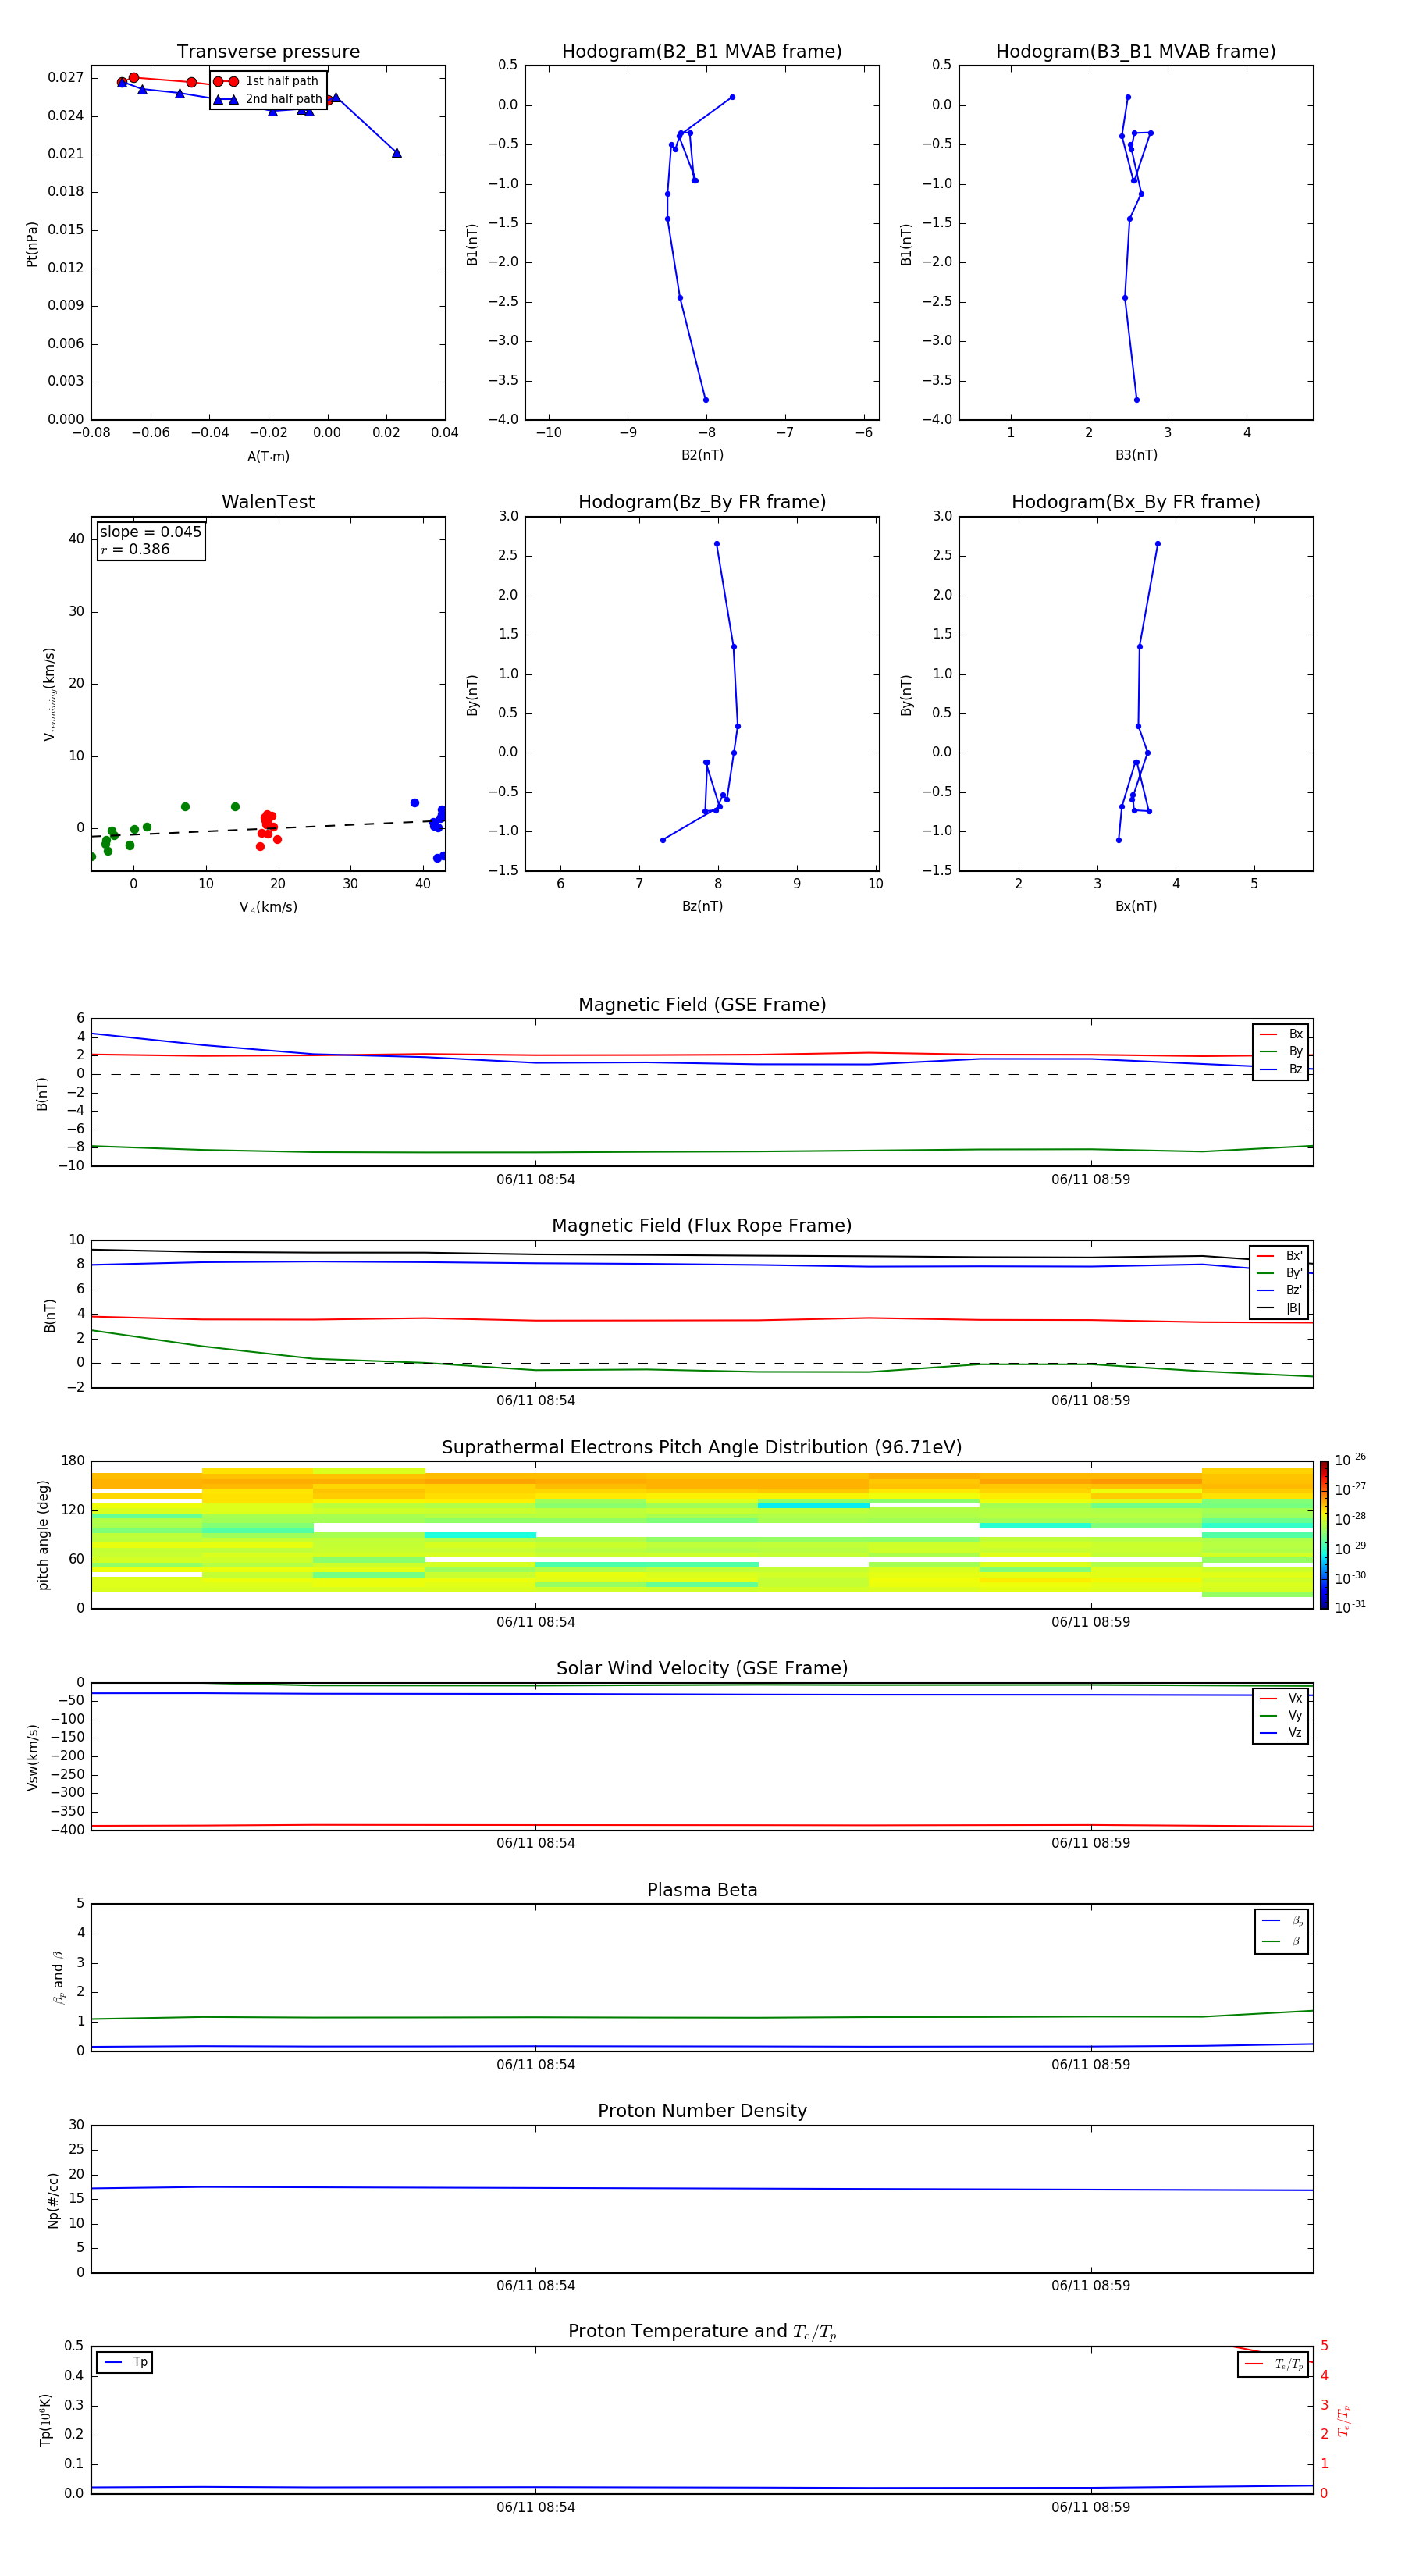Click '06/11 08:54' tick under GSE magnetic field plot

536,1180
